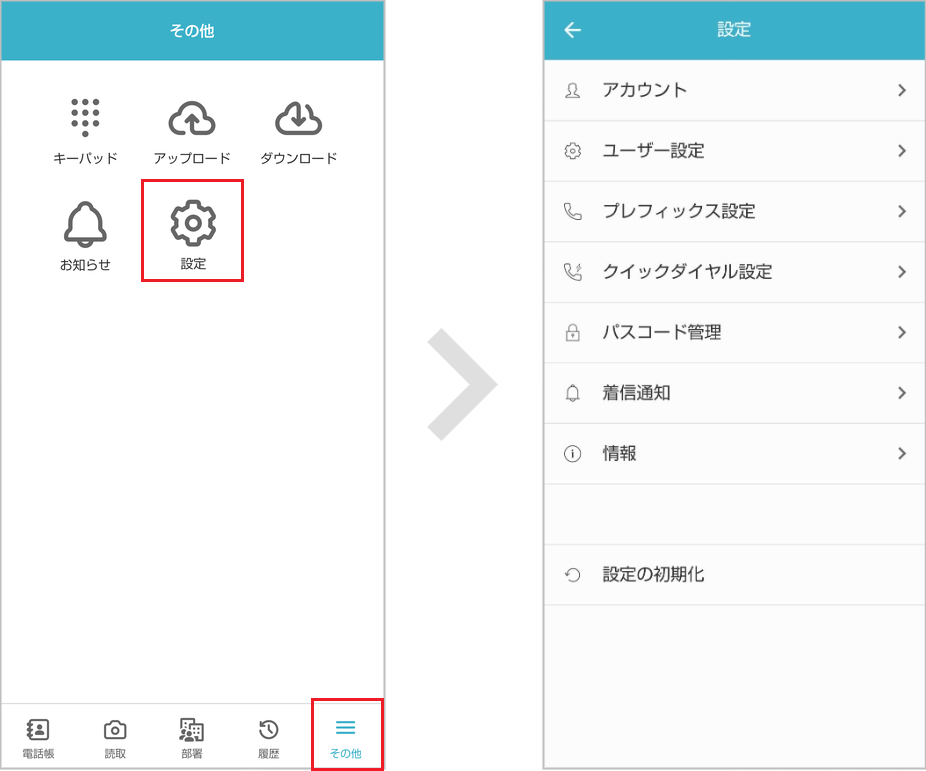926x771 pixels.
Task: Click the 情報 info icon
Action: [572, 453]
